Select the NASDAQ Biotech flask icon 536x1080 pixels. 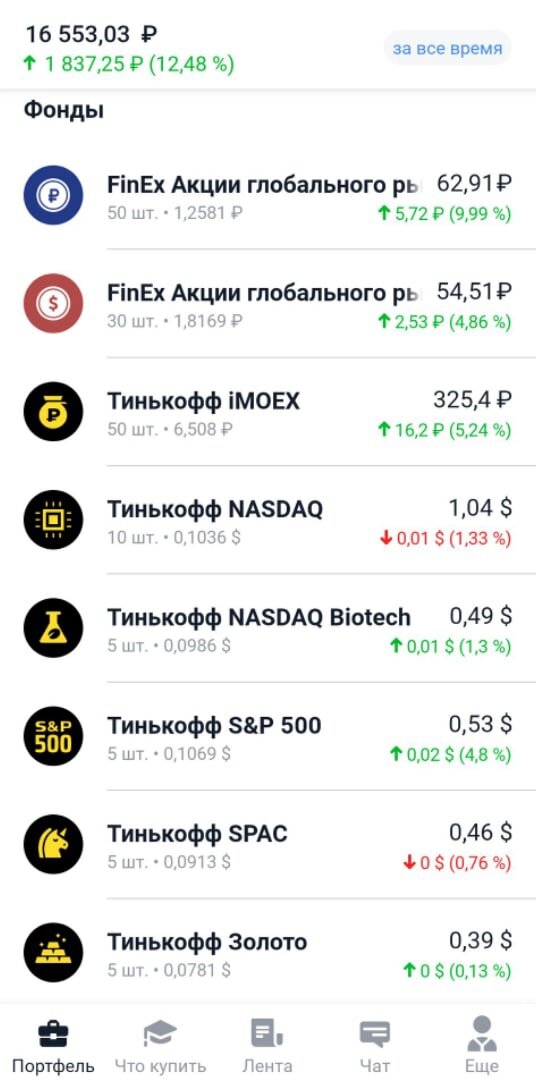(x=53, y=627)
